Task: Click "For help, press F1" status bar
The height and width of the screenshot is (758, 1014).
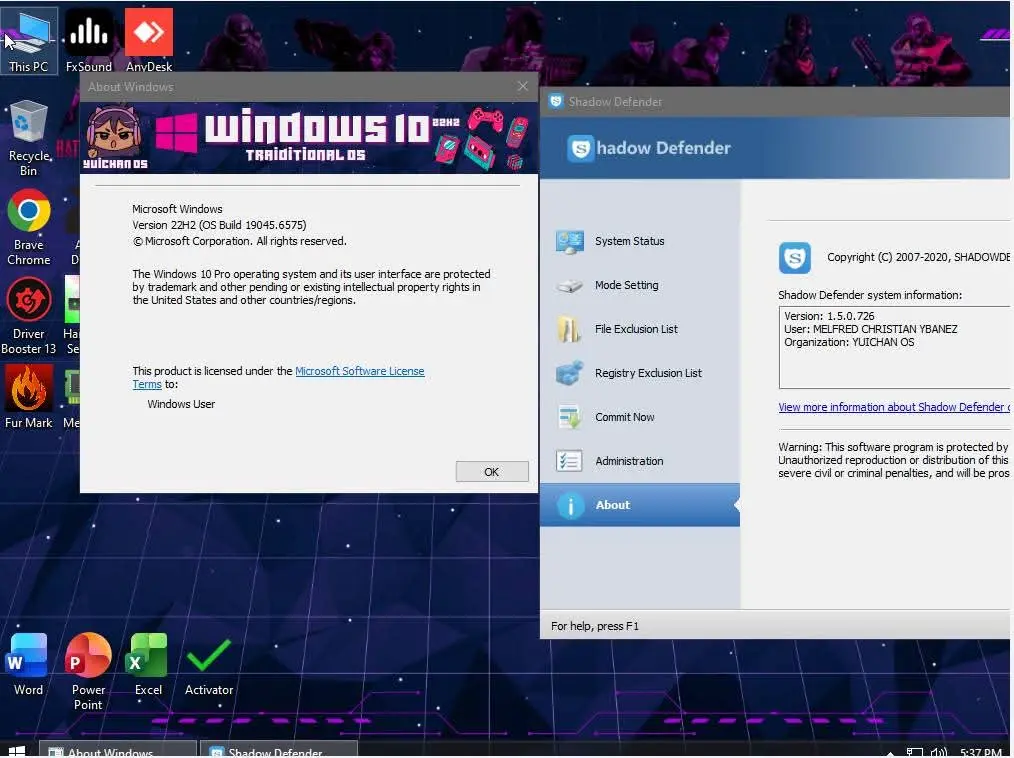Action: point(594,626)
